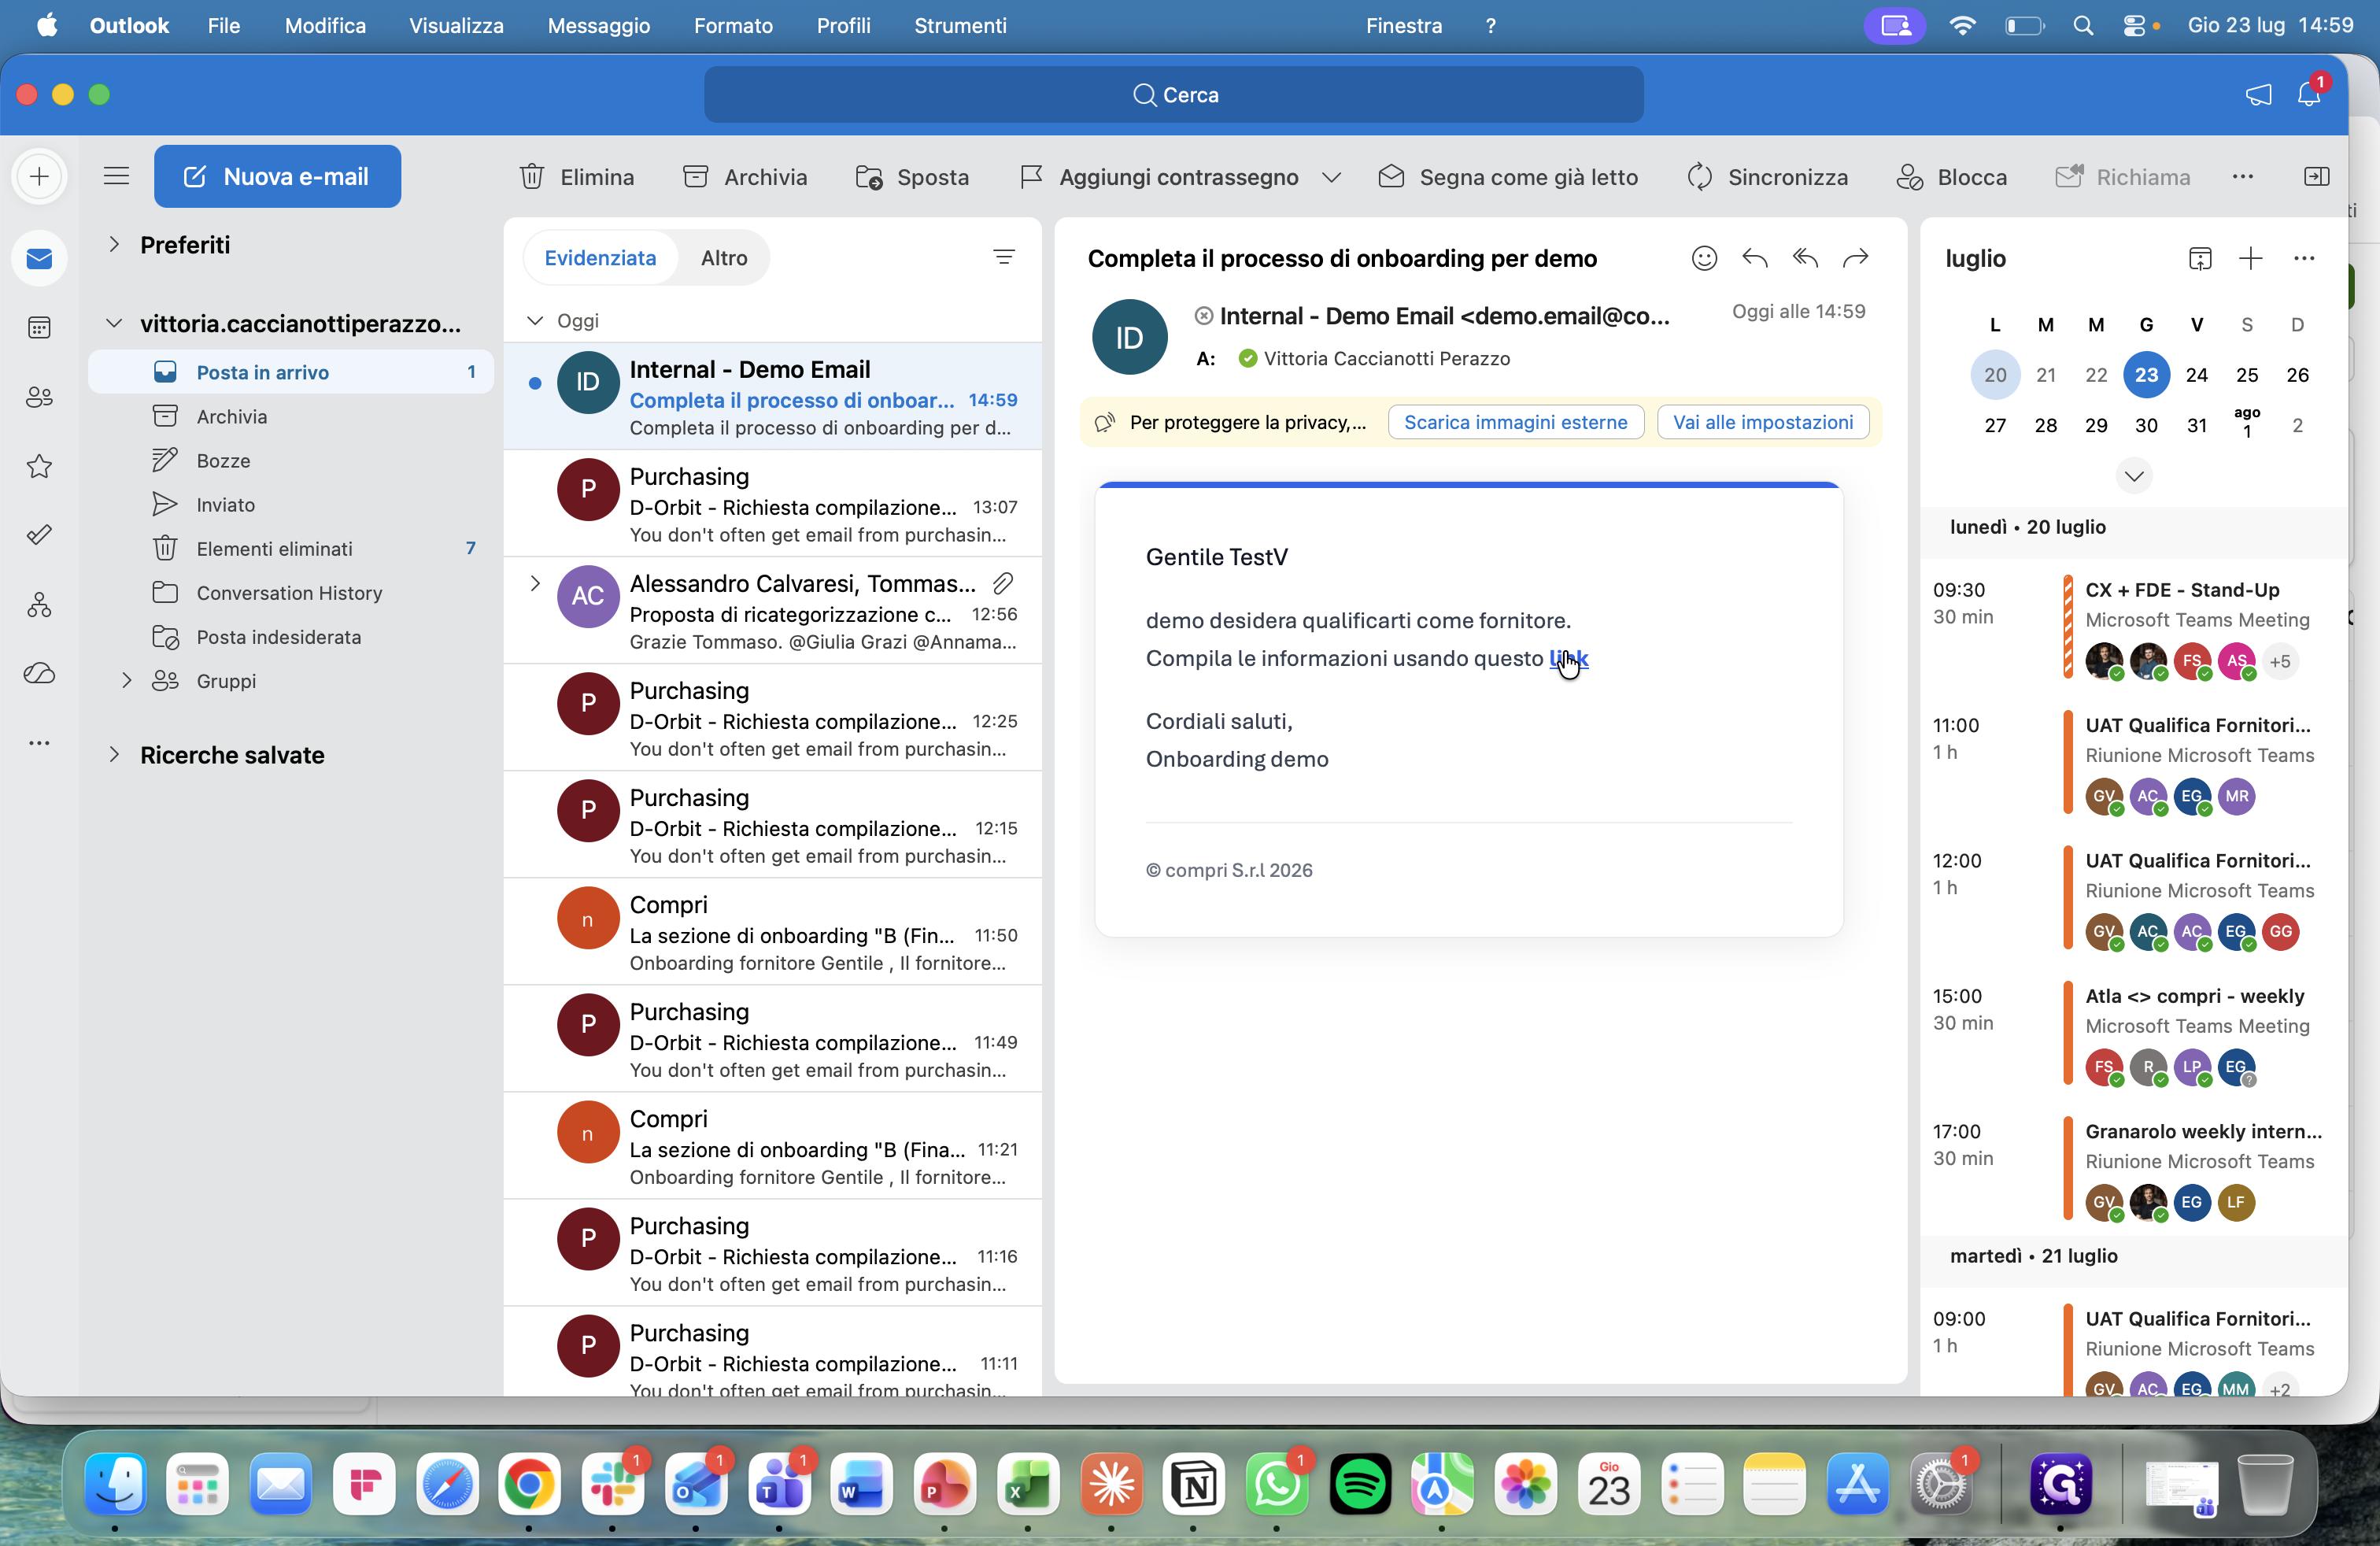Toggle the hamburger folder pane button

tap(117, 176)
